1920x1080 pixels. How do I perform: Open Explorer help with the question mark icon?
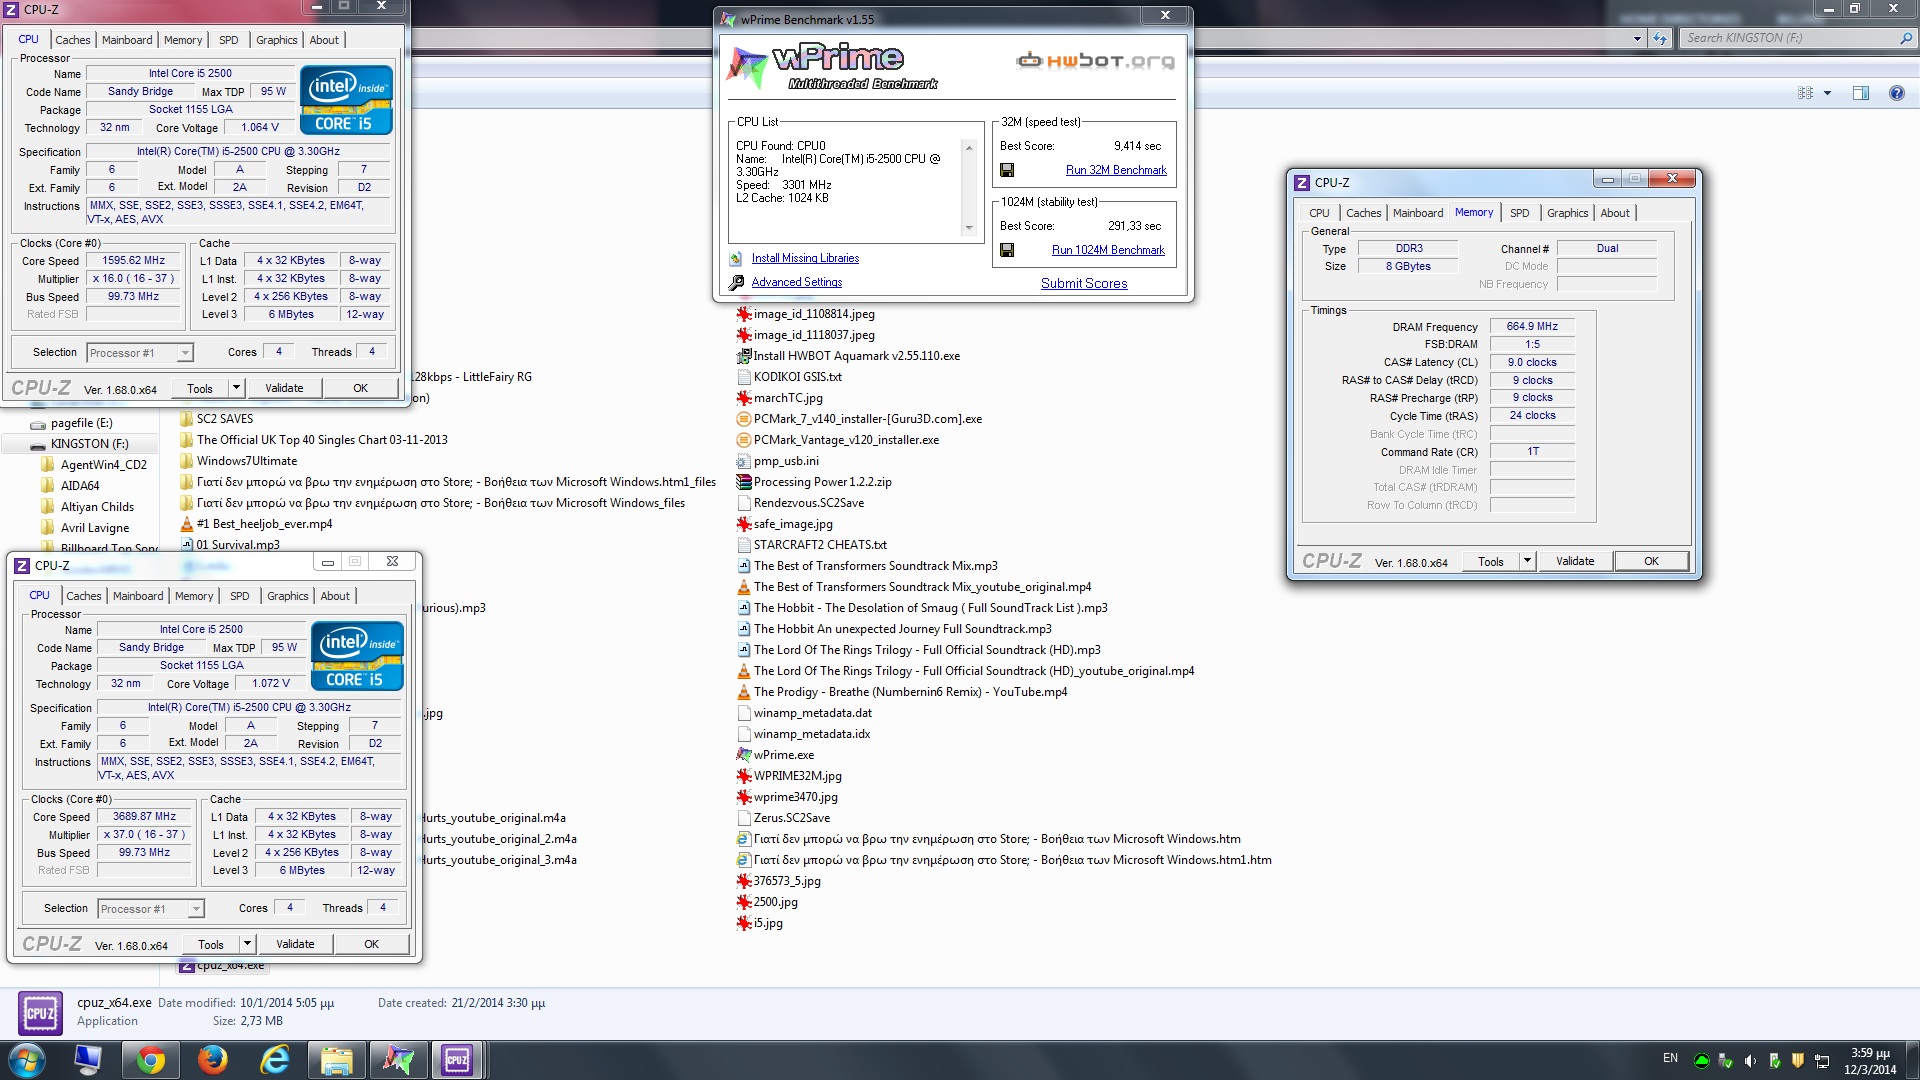coord(1896,93)
